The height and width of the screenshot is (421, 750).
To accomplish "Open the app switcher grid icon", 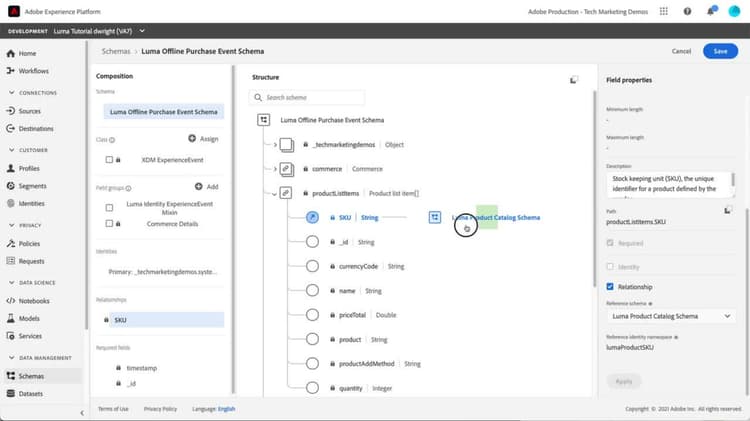I will (663, 11).
